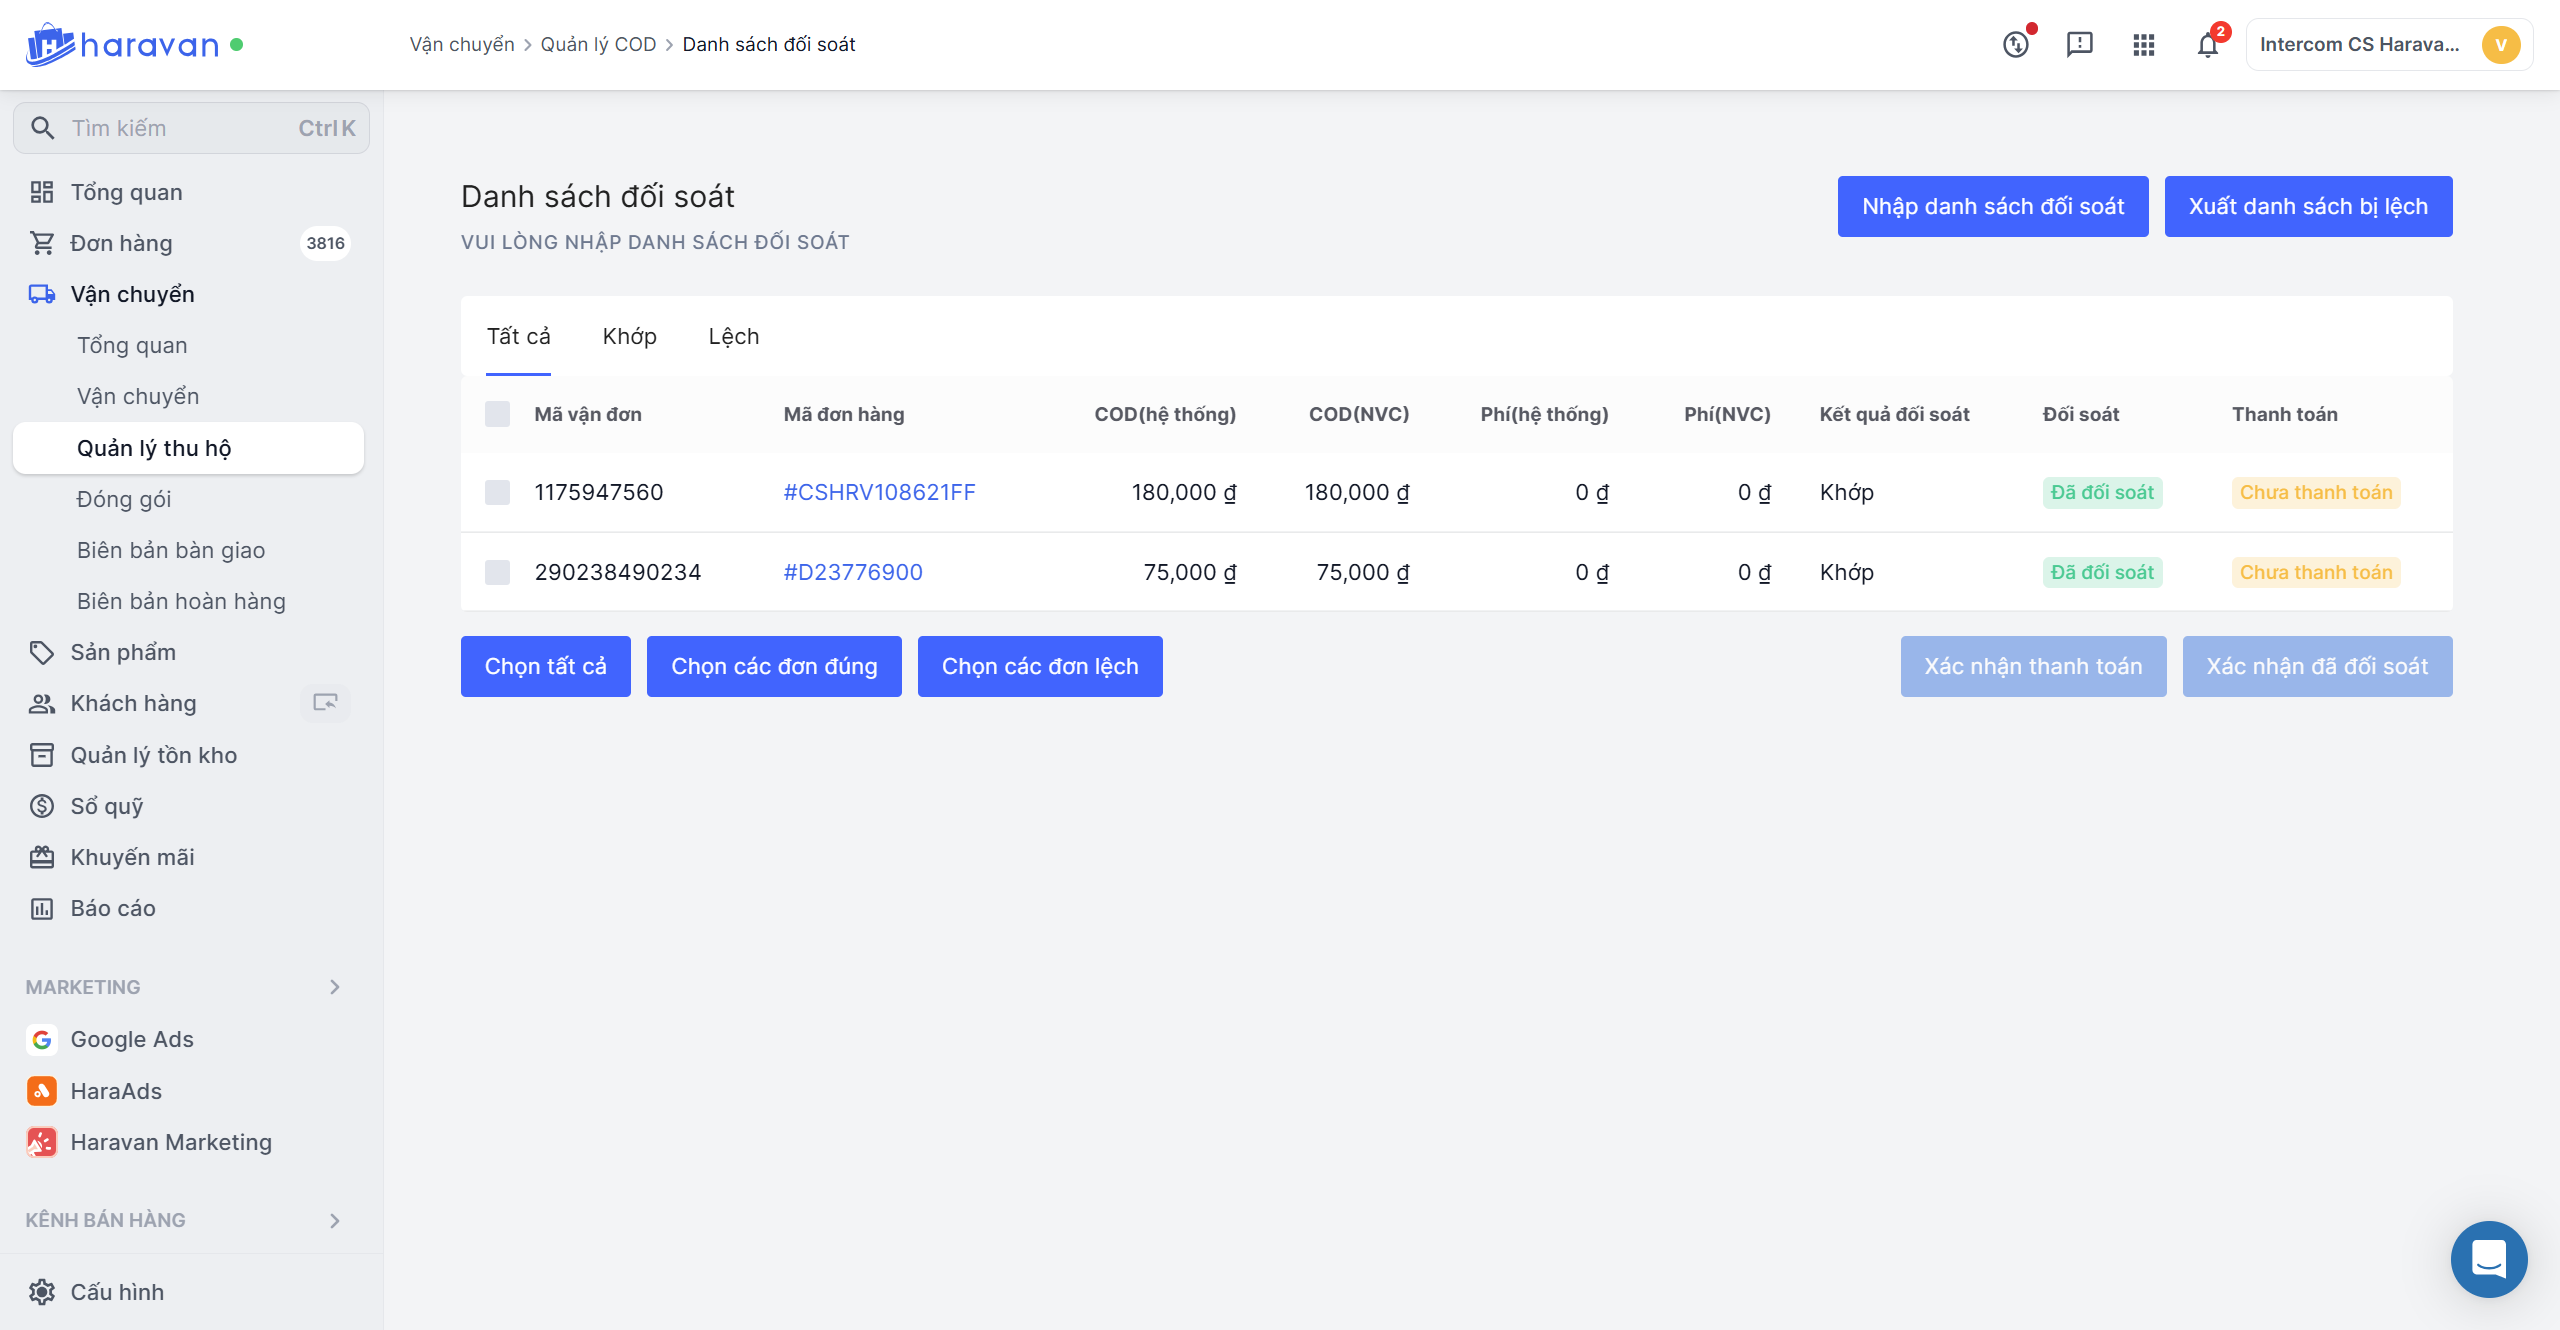The image size is (2560, 1330).
Task: Open the Intercom CS Haravan account dropdown
Action: [x=2388, y=45]
